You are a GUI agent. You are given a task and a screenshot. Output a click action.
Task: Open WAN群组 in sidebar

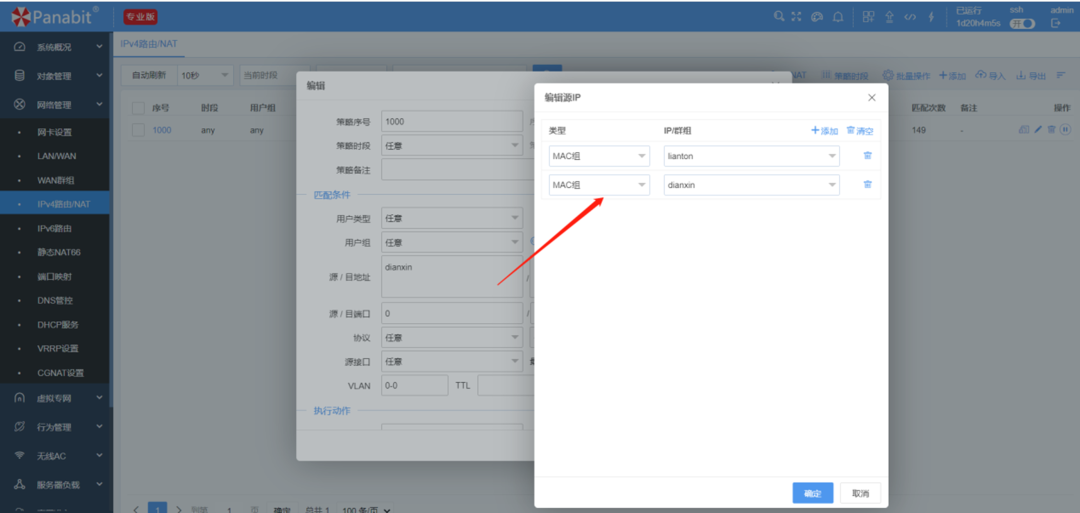click(55, 180)
